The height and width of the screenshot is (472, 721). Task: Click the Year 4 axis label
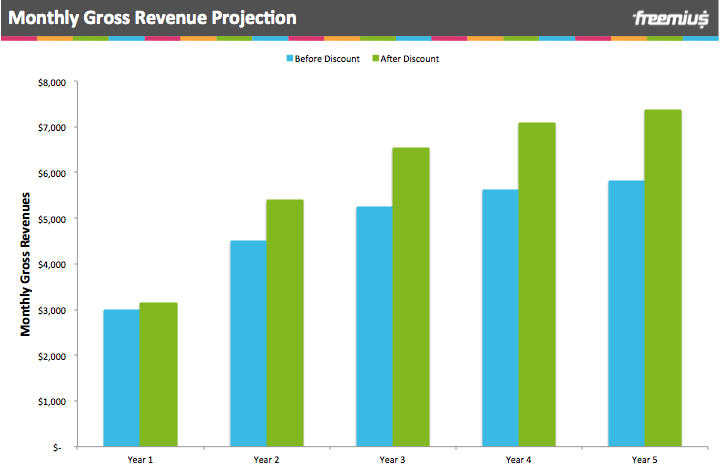coord(518,460)
